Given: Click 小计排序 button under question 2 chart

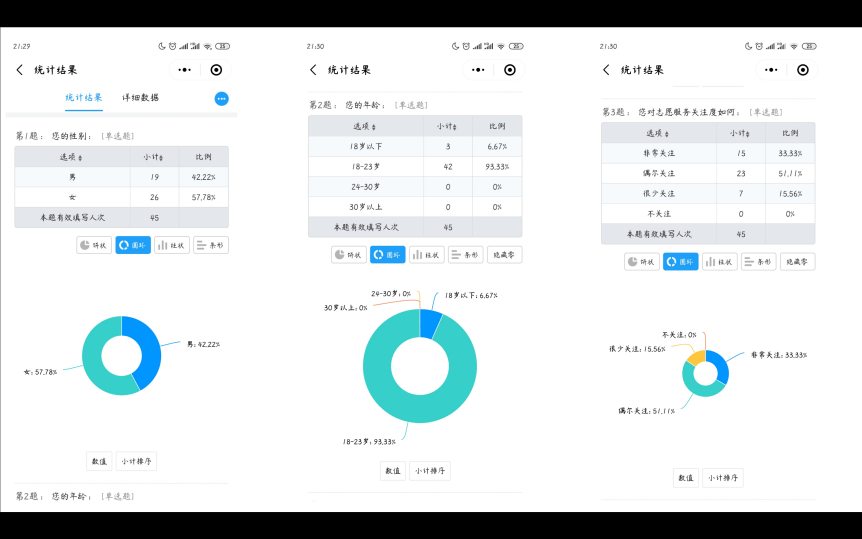Looking at the screenshot, I should pos(430,471).
